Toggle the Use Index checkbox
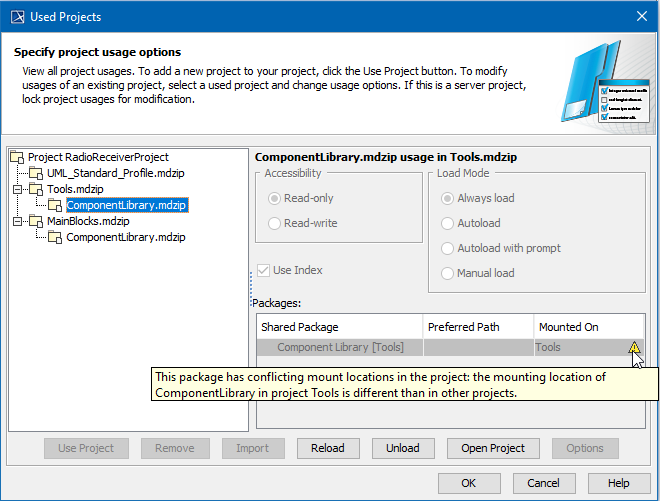660x501 pixels. (x=264, y=270)
